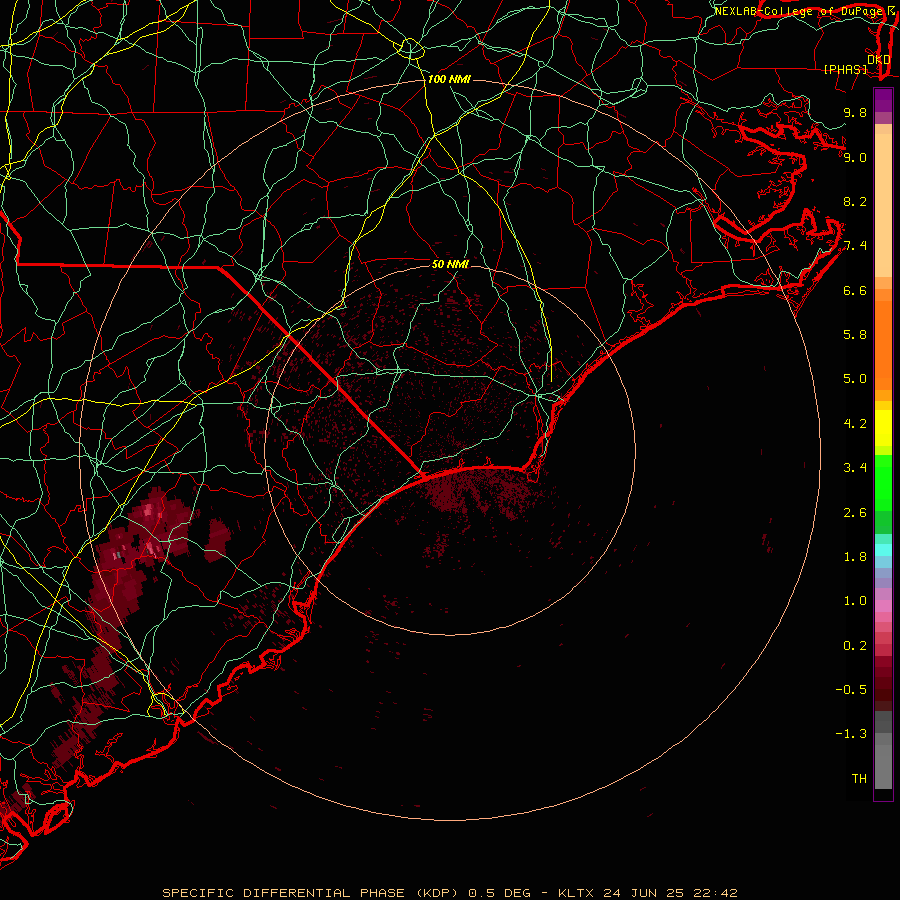
Task: Click the "22:42" timestamp
Action: pyautogui.click(x=715, y=893)
